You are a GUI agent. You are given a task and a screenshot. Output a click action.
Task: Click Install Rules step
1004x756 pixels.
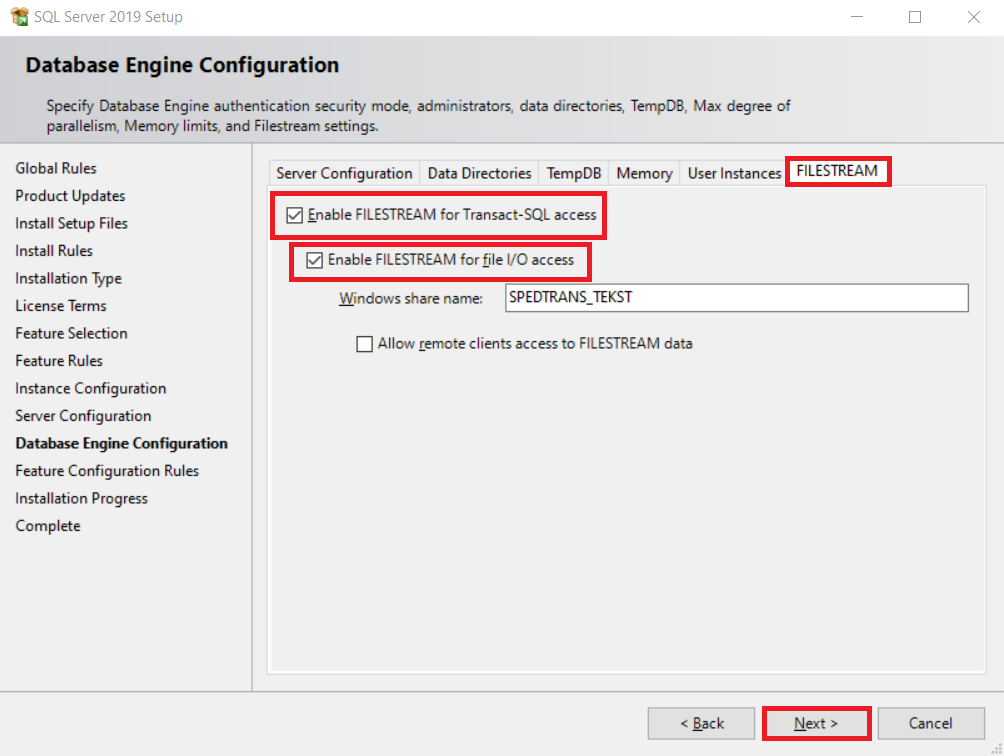[x=54, y=251]
